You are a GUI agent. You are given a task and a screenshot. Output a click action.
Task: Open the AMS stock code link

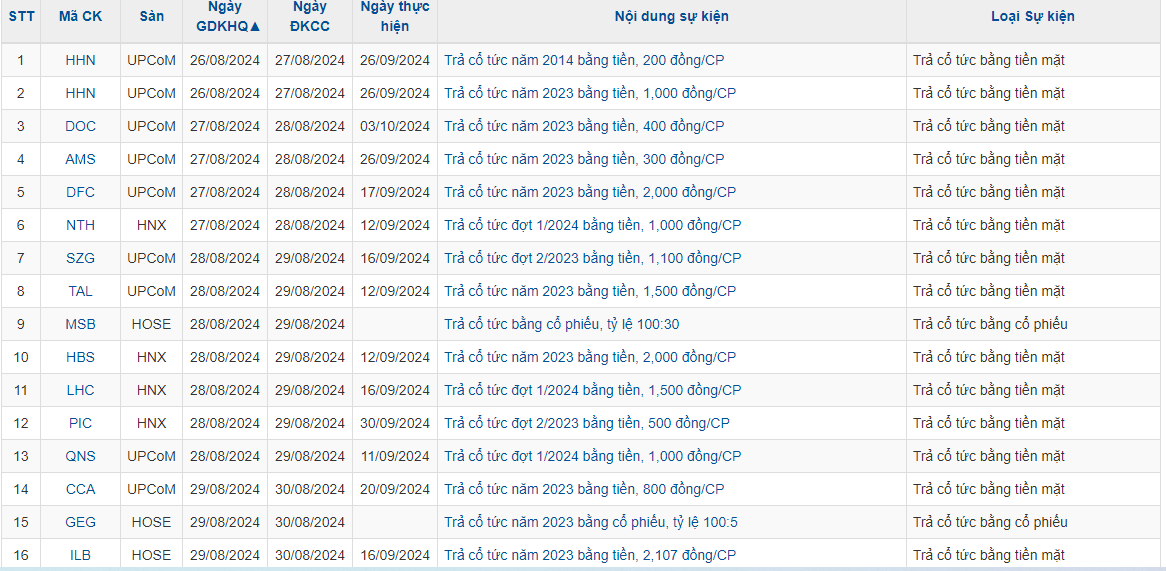point(80,159)
